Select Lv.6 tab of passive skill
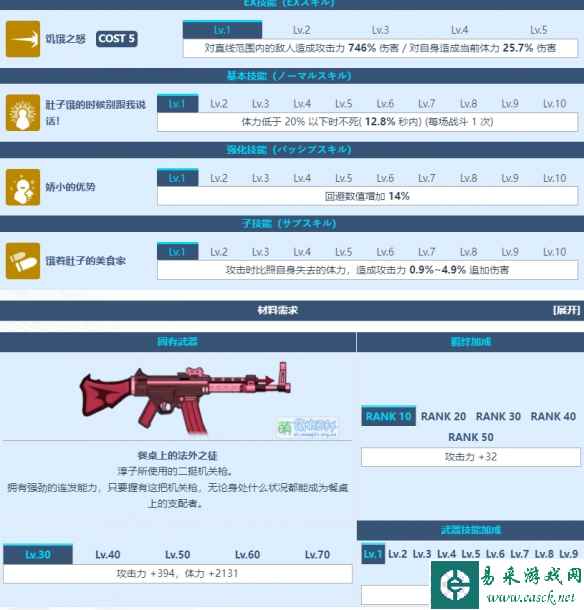 (x=385, y=178)
